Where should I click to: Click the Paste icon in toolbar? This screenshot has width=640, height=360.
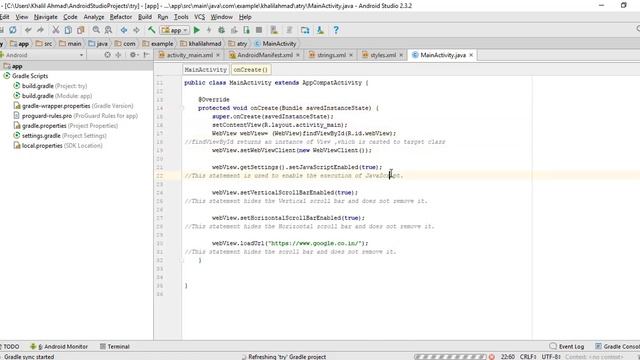[x=80, y=30]
